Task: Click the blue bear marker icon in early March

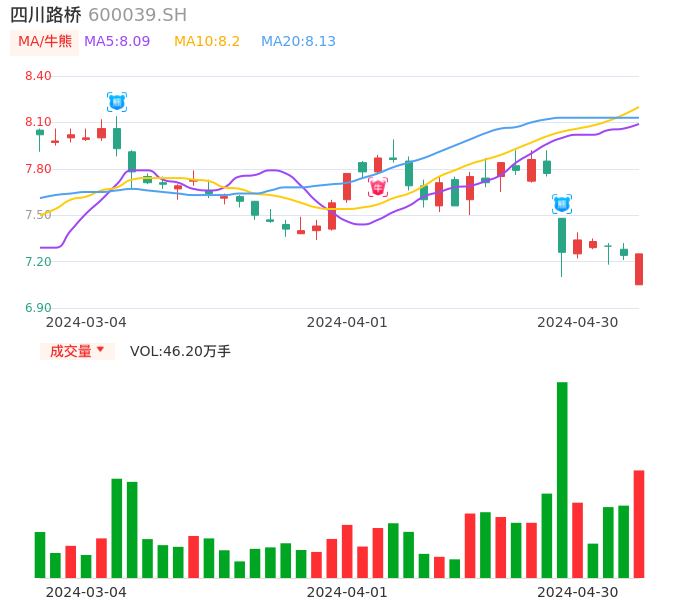Action: [117, 101]
